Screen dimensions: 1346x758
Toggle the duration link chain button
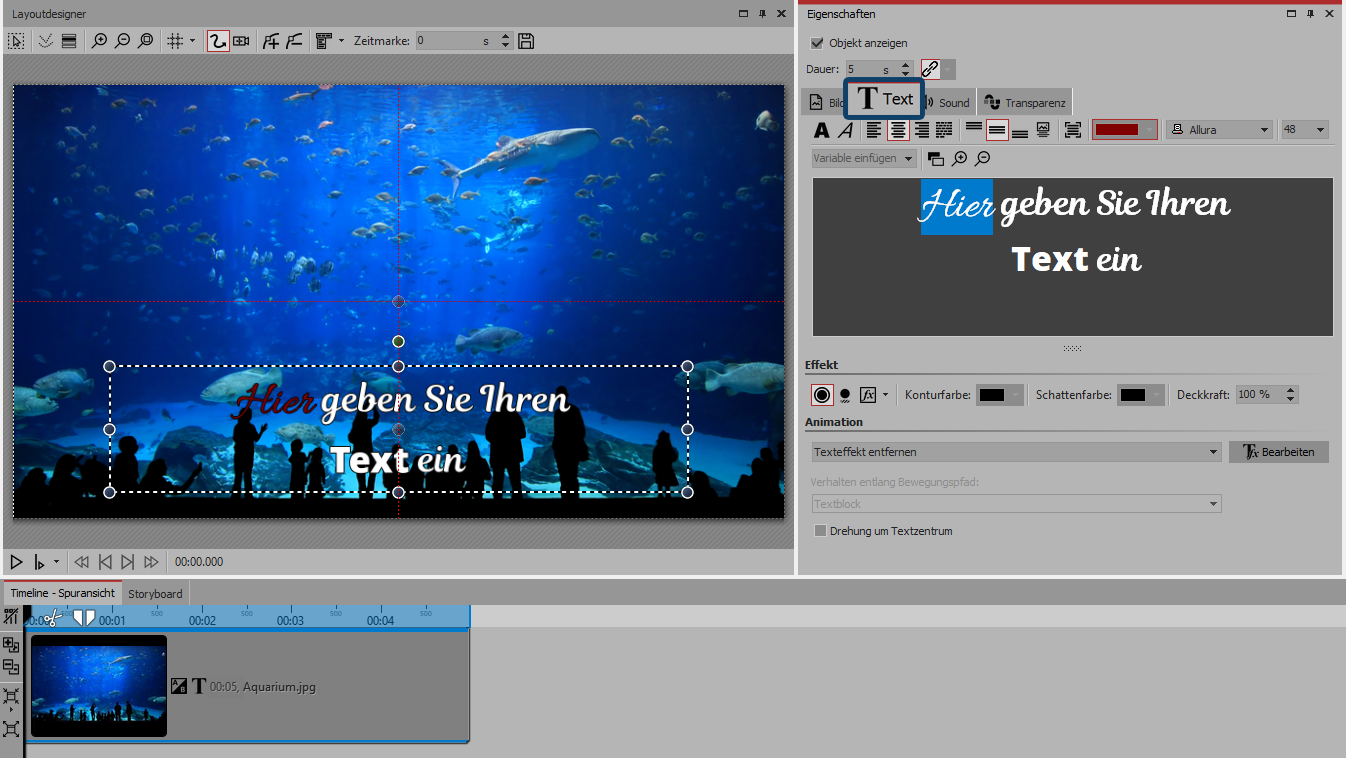click(930, 69)
